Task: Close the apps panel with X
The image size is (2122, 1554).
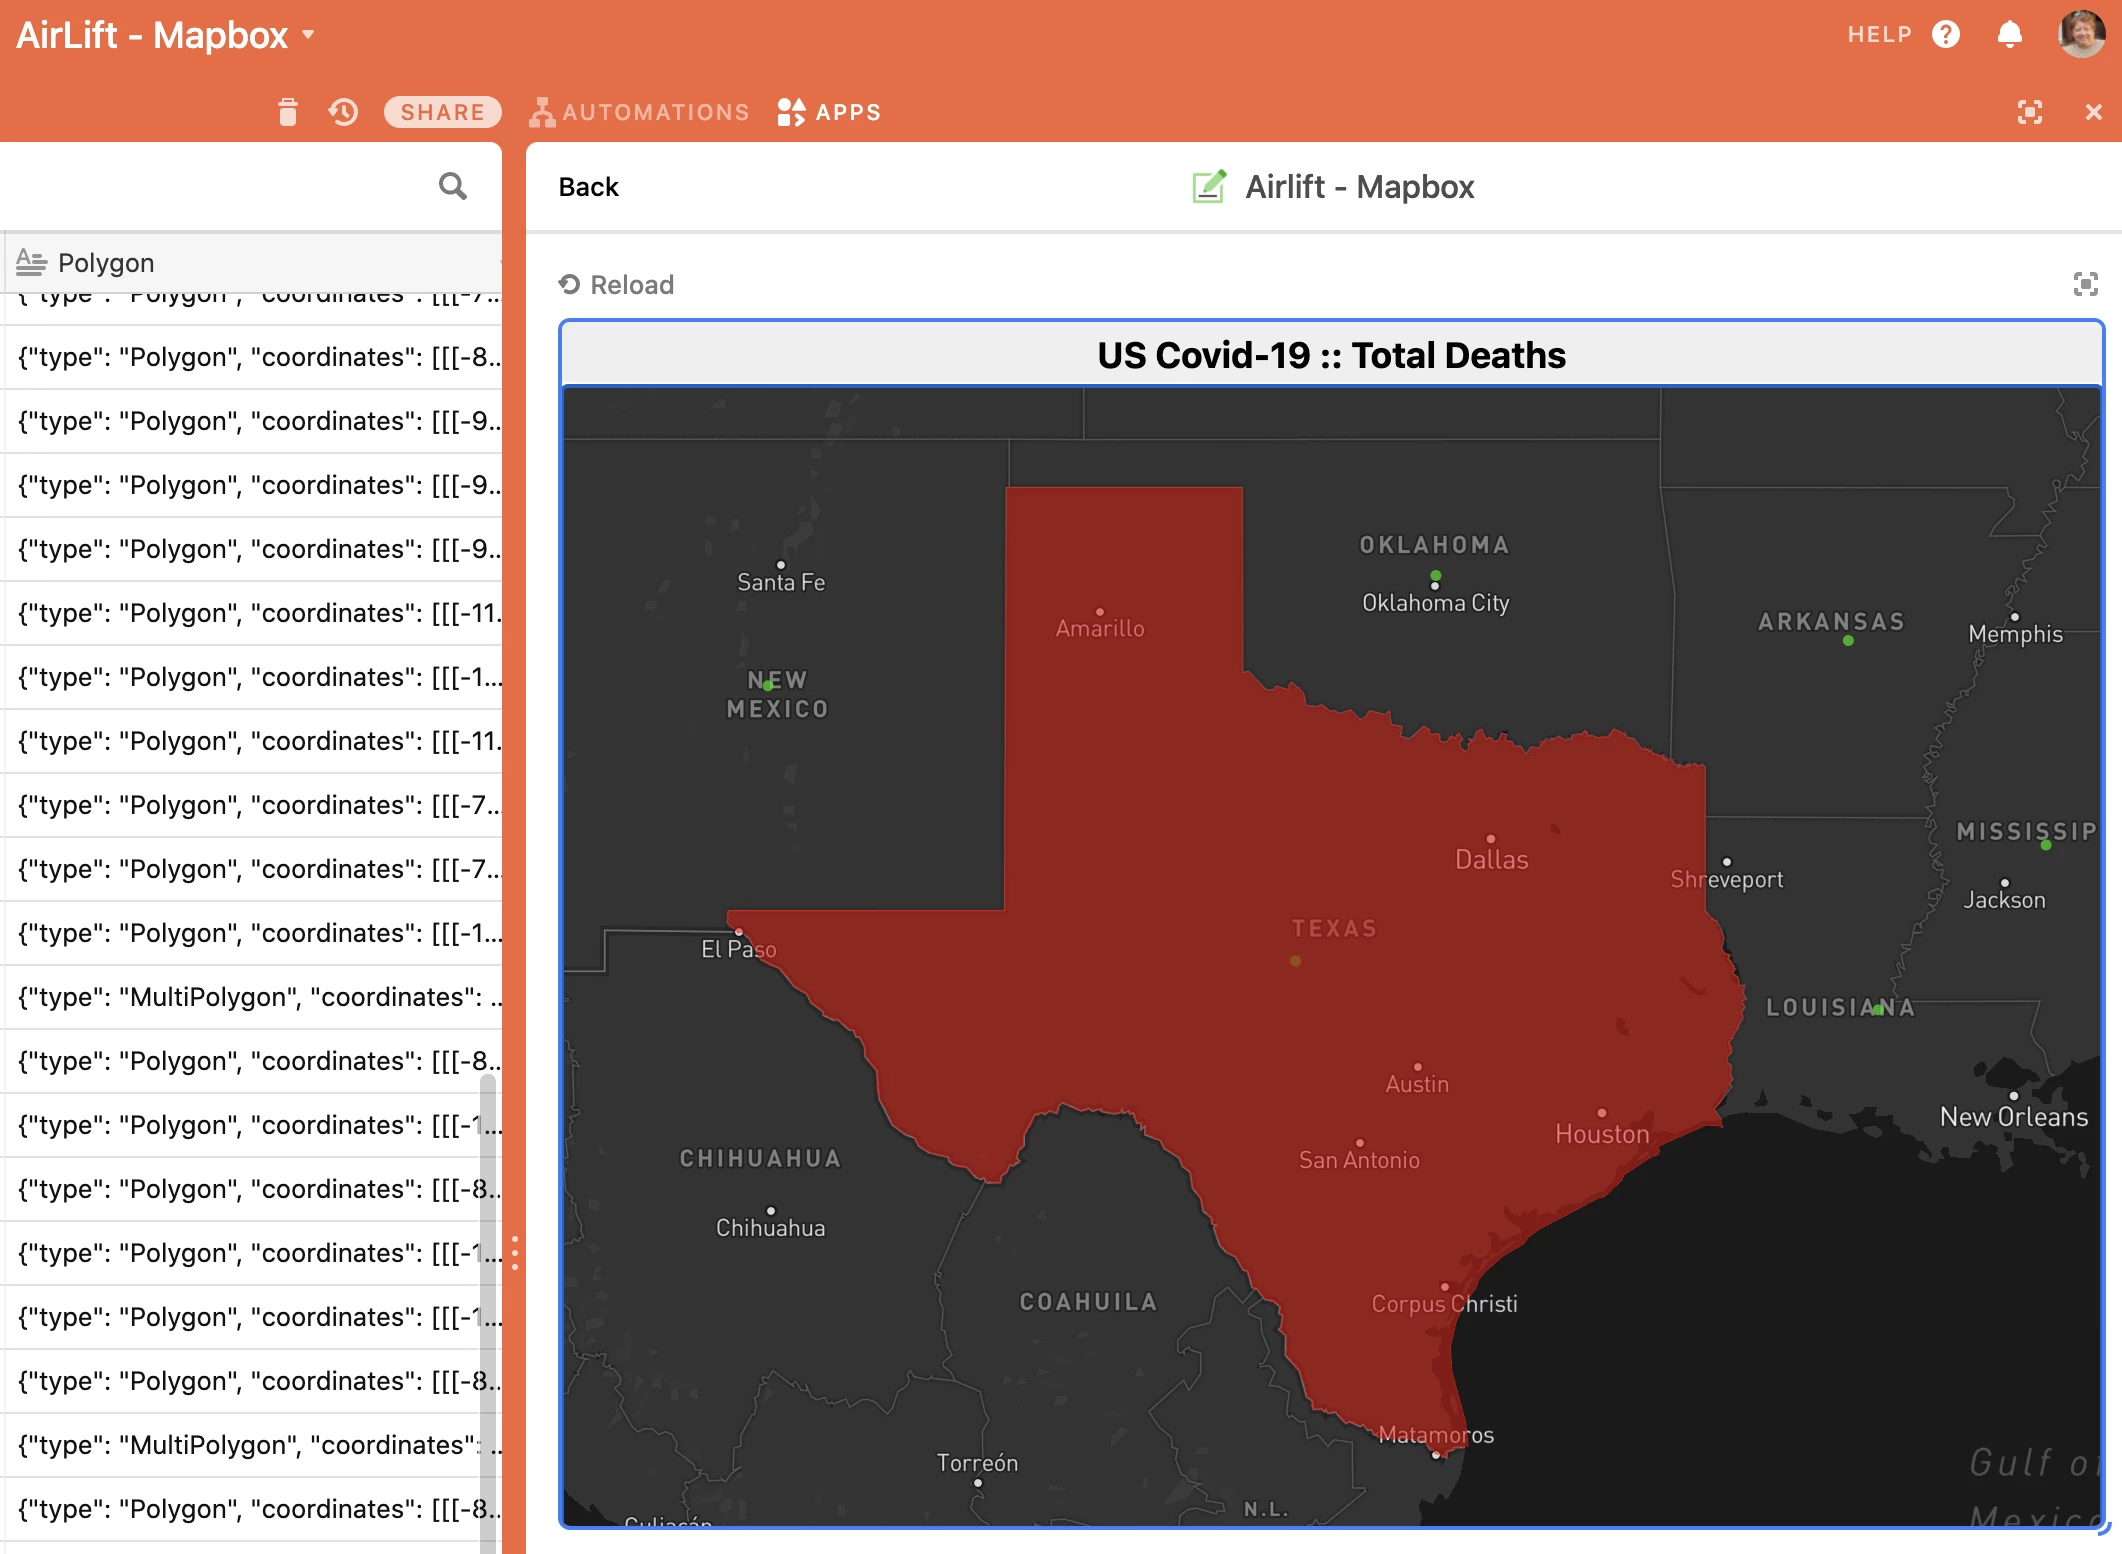Action: [2093, 112]
